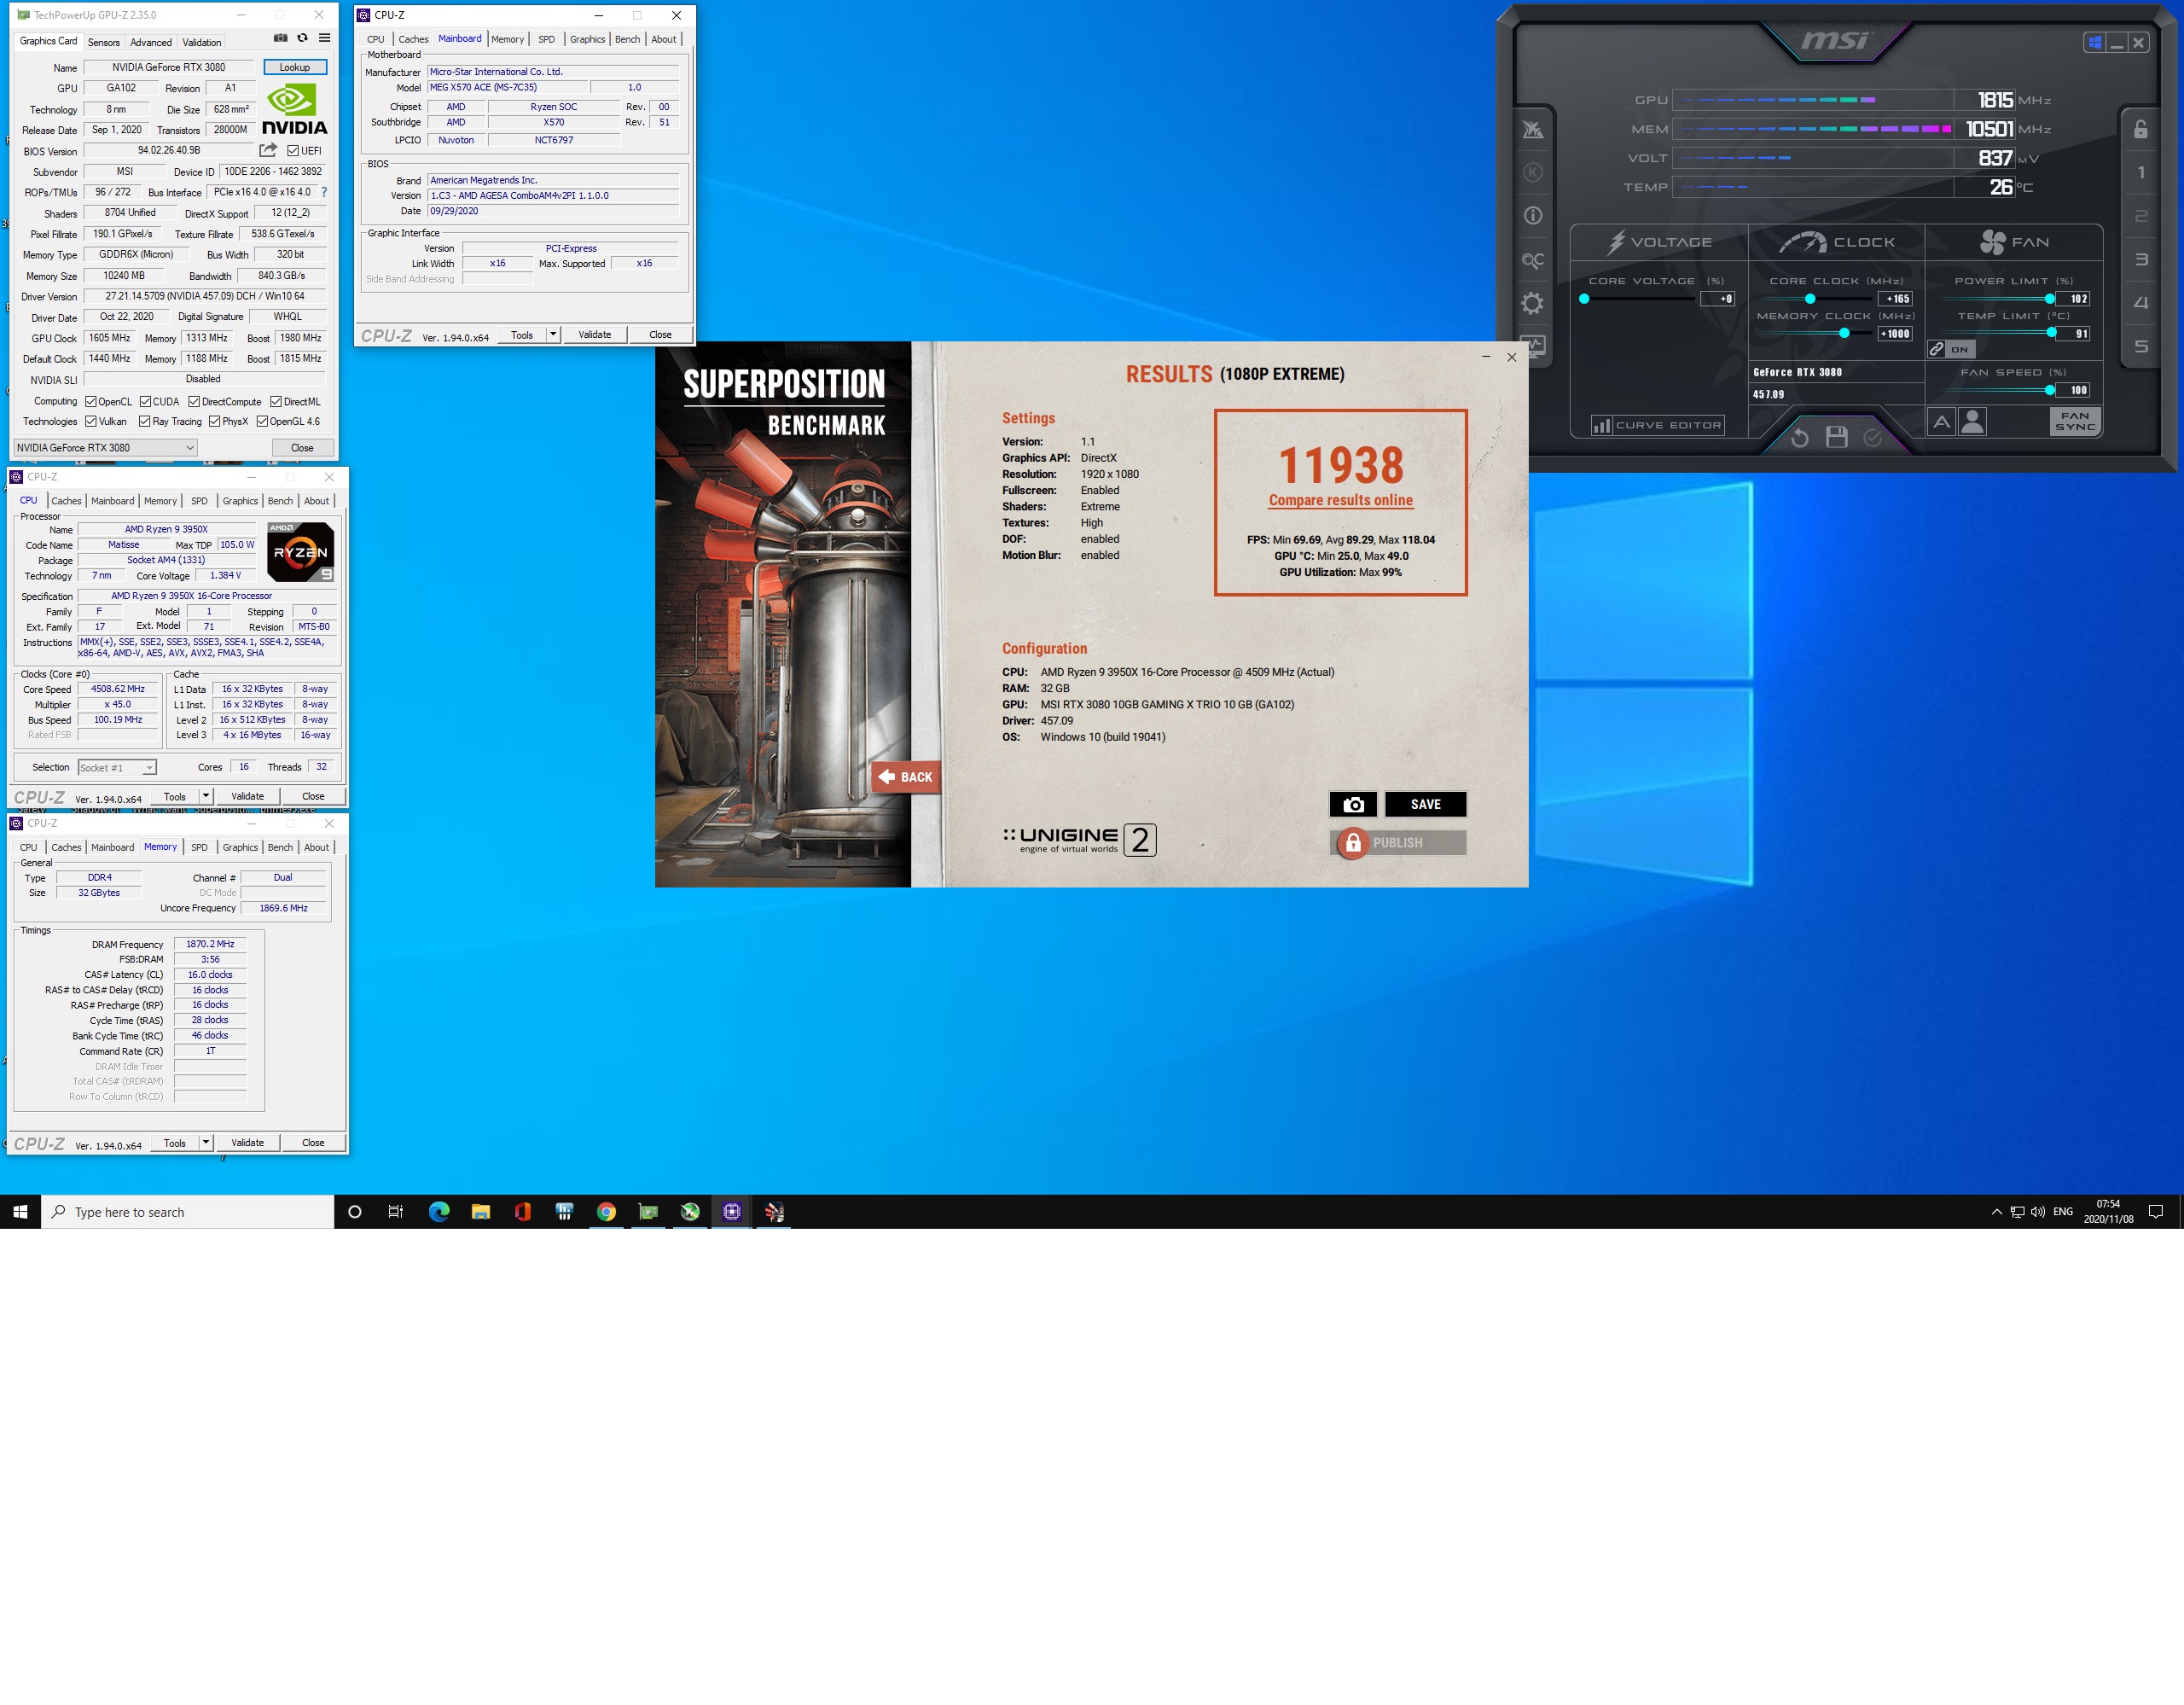This screenshot has width=2184, height=1705.
Task: Click the Core Clock slider handle
Action: click(1810, 299)
